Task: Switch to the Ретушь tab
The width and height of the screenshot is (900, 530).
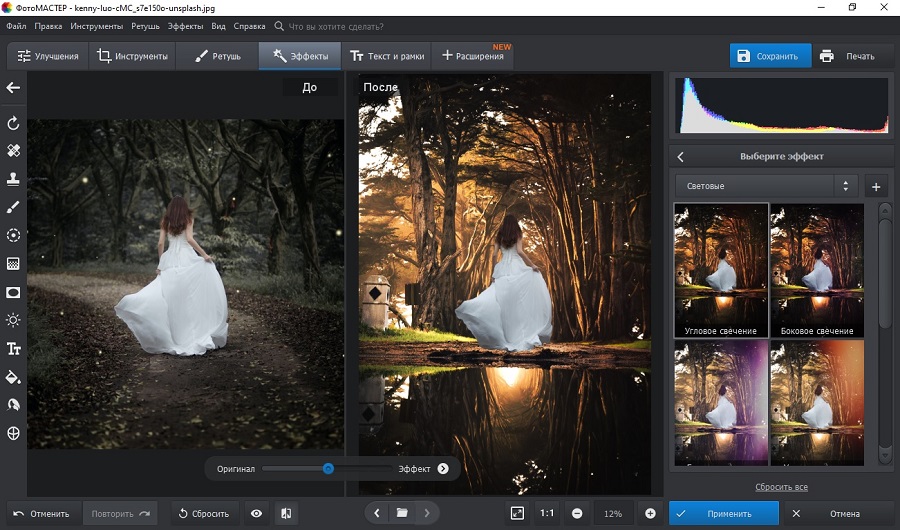Action: click(x=218, y=56)
